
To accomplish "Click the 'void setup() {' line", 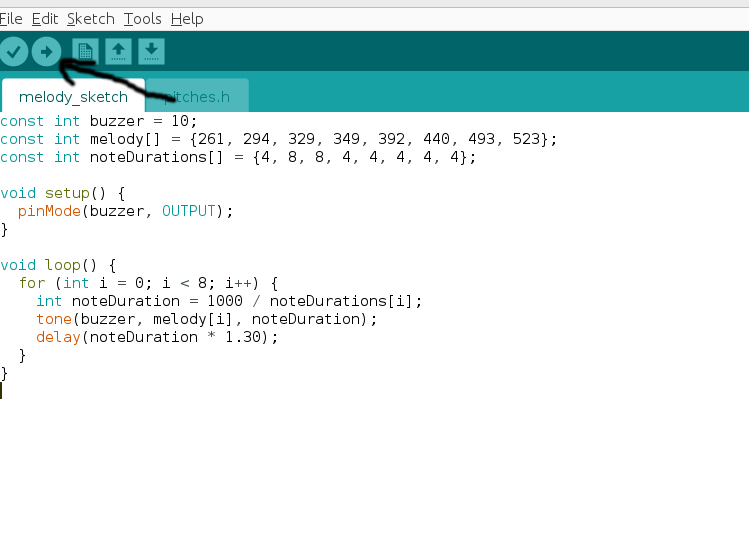I will pos(63,193).
